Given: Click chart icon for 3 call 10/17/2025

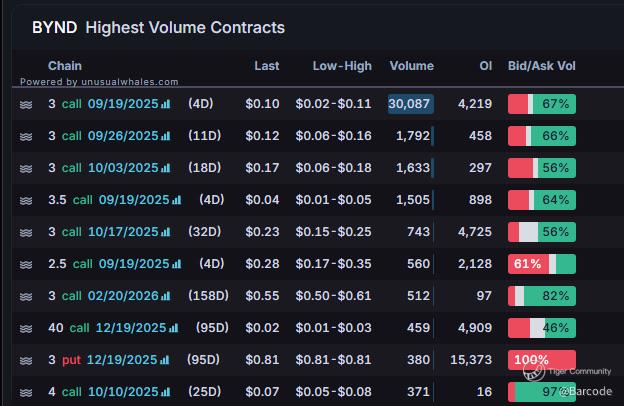Looking at the screenshot, I should [x=166, y=232].
